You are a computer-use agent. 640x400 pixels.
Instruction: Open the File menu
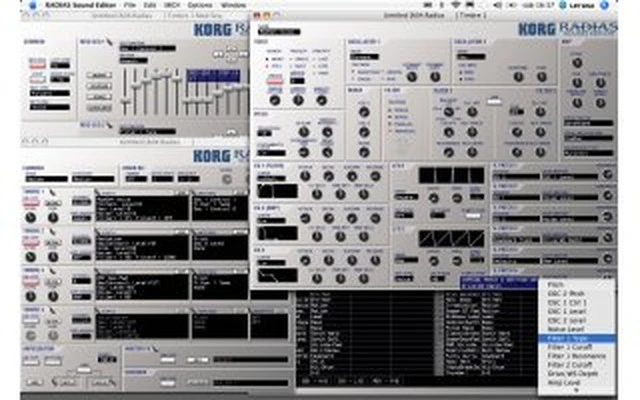point(130,5)
